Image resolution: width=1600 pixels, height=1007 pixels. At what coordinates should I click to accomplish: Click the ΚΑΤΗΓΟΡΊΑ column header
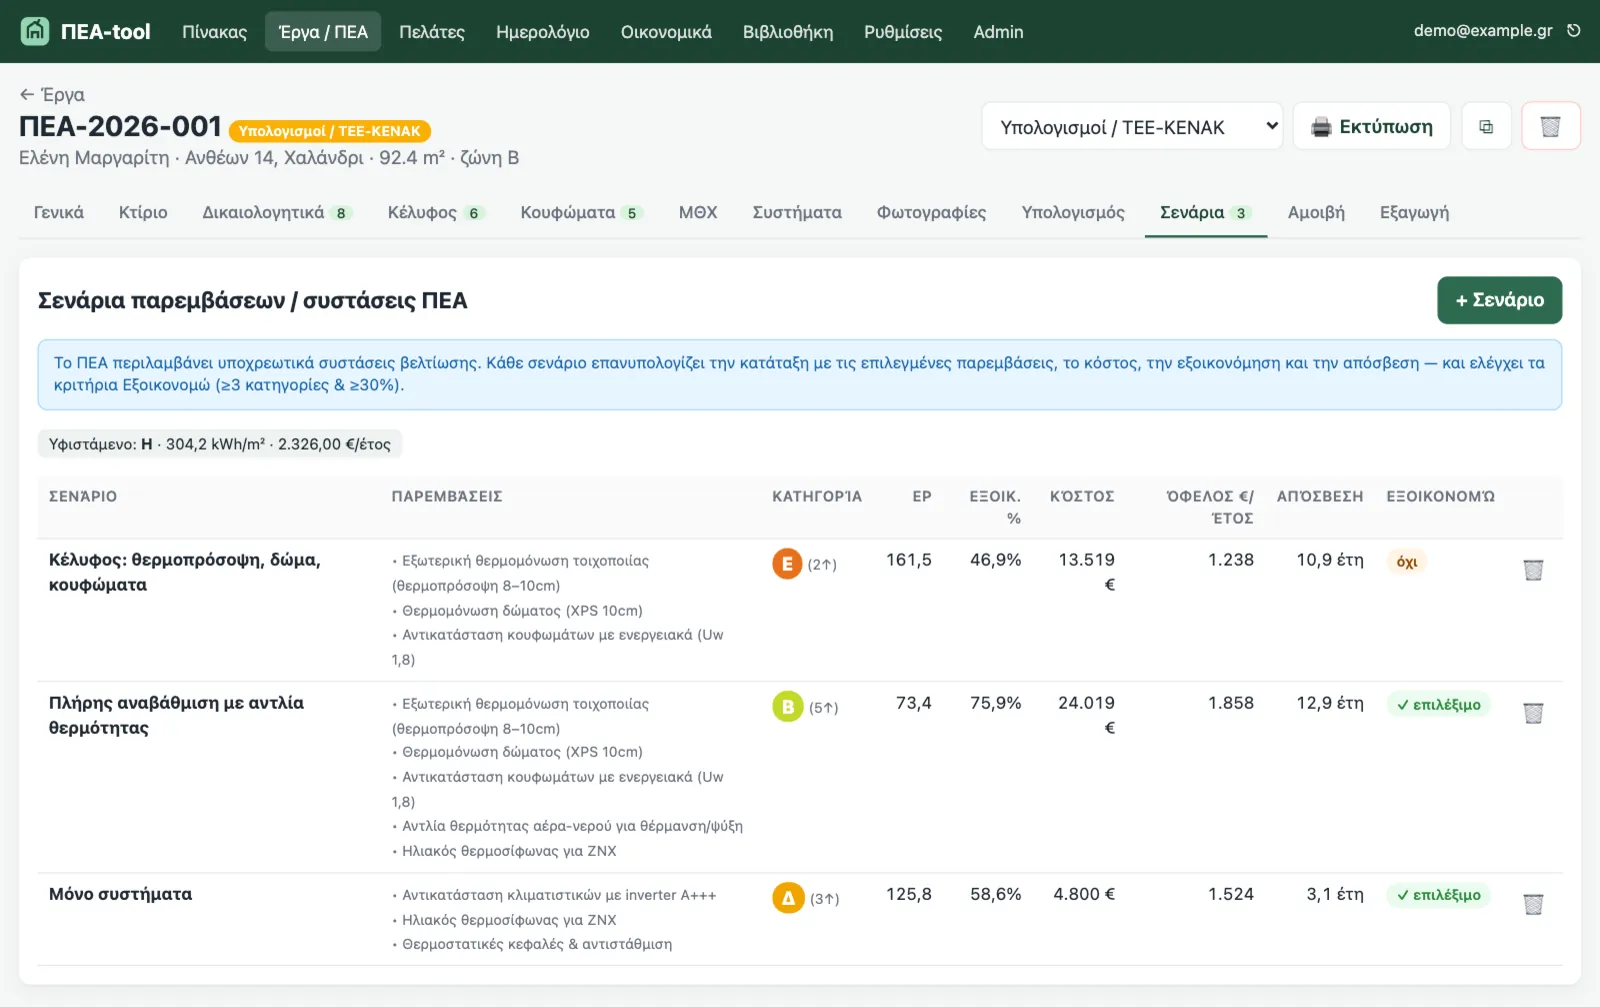(x=817, y=496)
